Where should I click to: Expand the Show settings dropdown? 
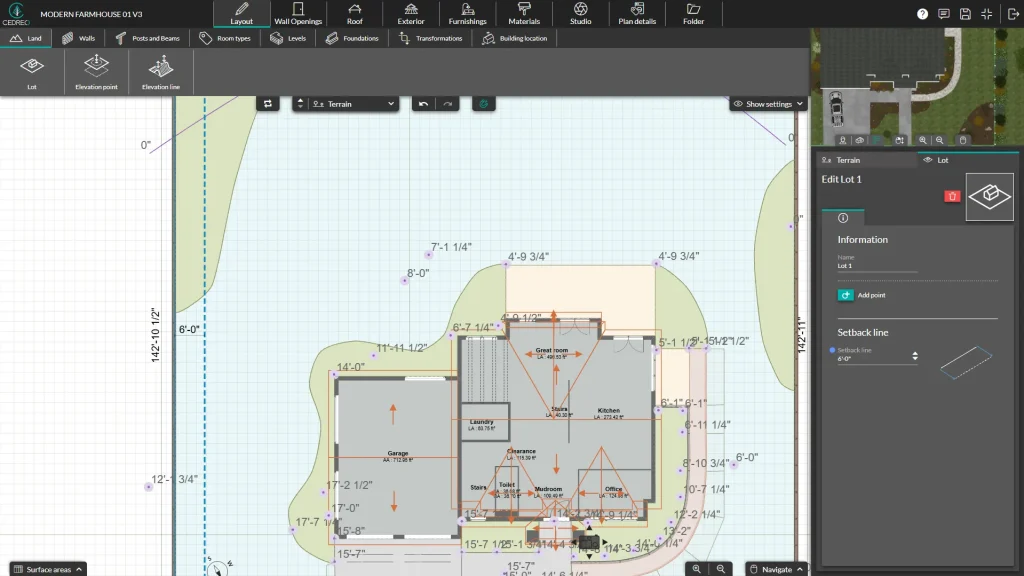[768, 104]
